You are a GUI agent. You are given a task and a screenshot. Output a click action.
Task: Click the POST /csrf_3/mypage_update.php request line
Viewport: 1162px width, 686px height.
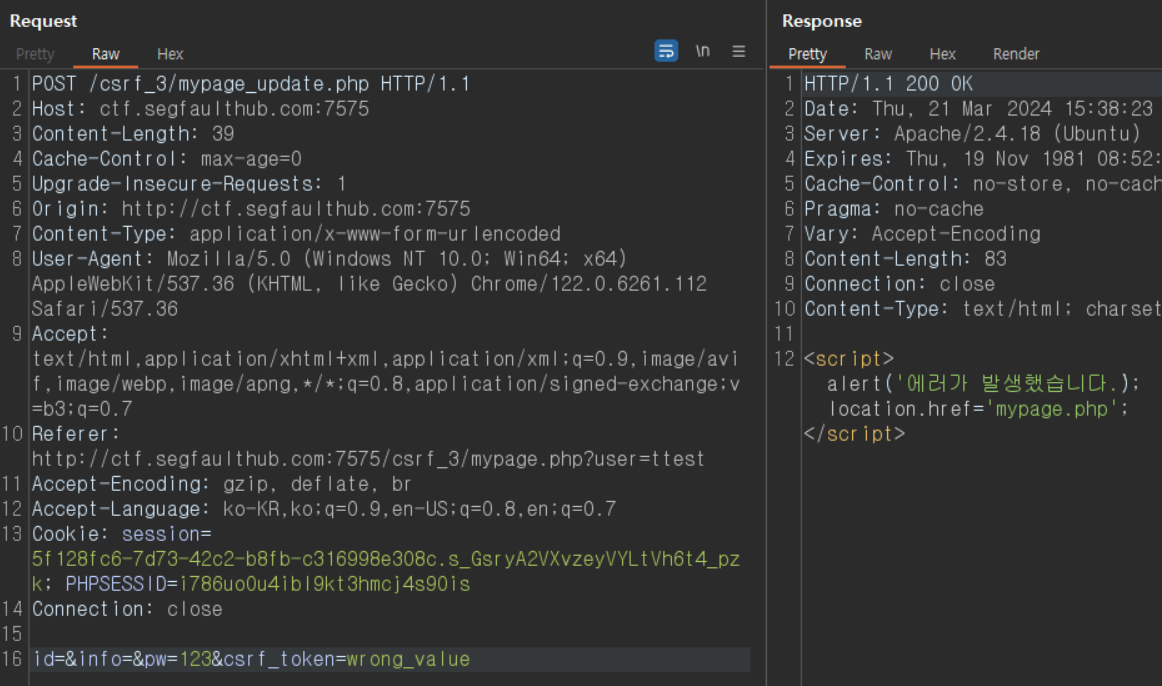pos(250,84)
